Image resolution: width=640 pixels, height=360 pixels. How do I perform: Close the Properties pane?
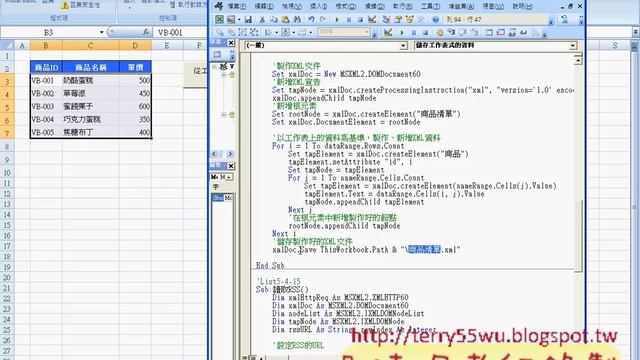click(231, 166)
